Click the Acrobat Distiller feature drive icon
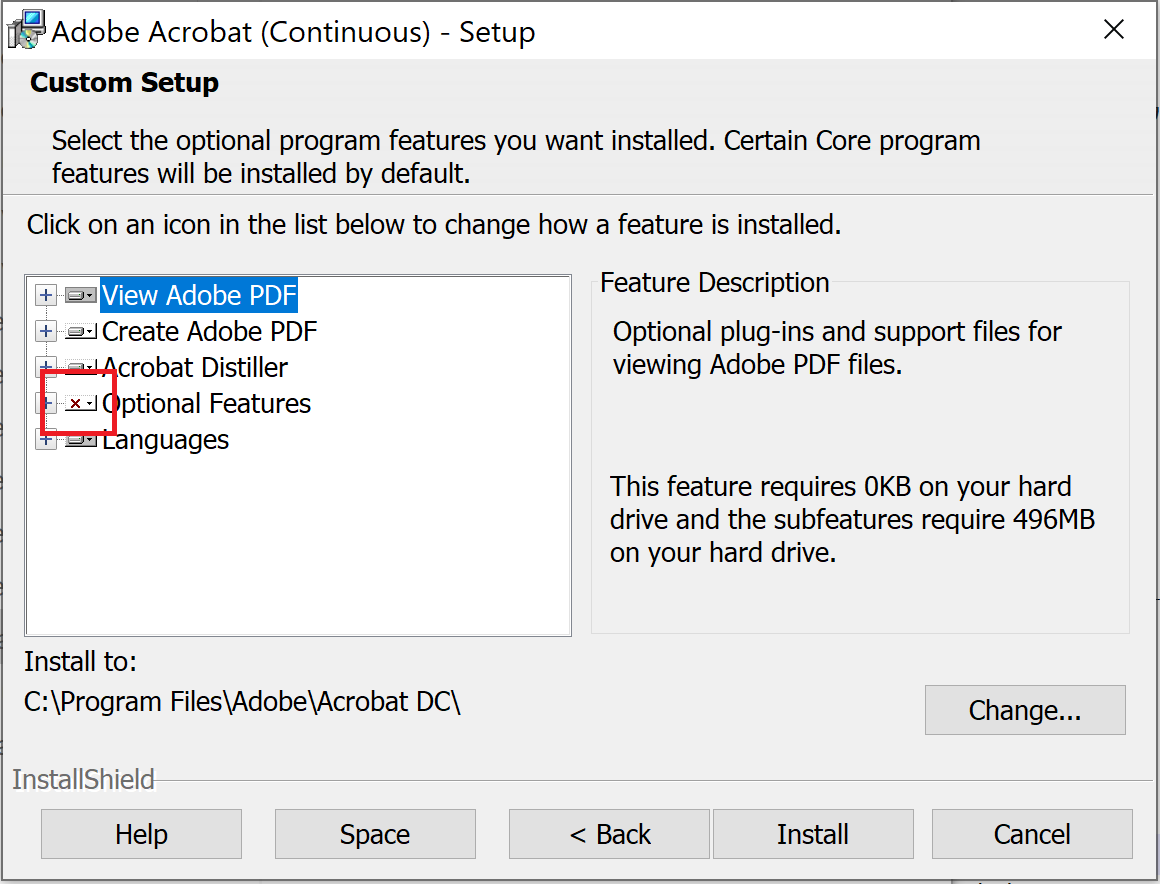The height and width of the screenshot is (884, 1160). (78, 367)
